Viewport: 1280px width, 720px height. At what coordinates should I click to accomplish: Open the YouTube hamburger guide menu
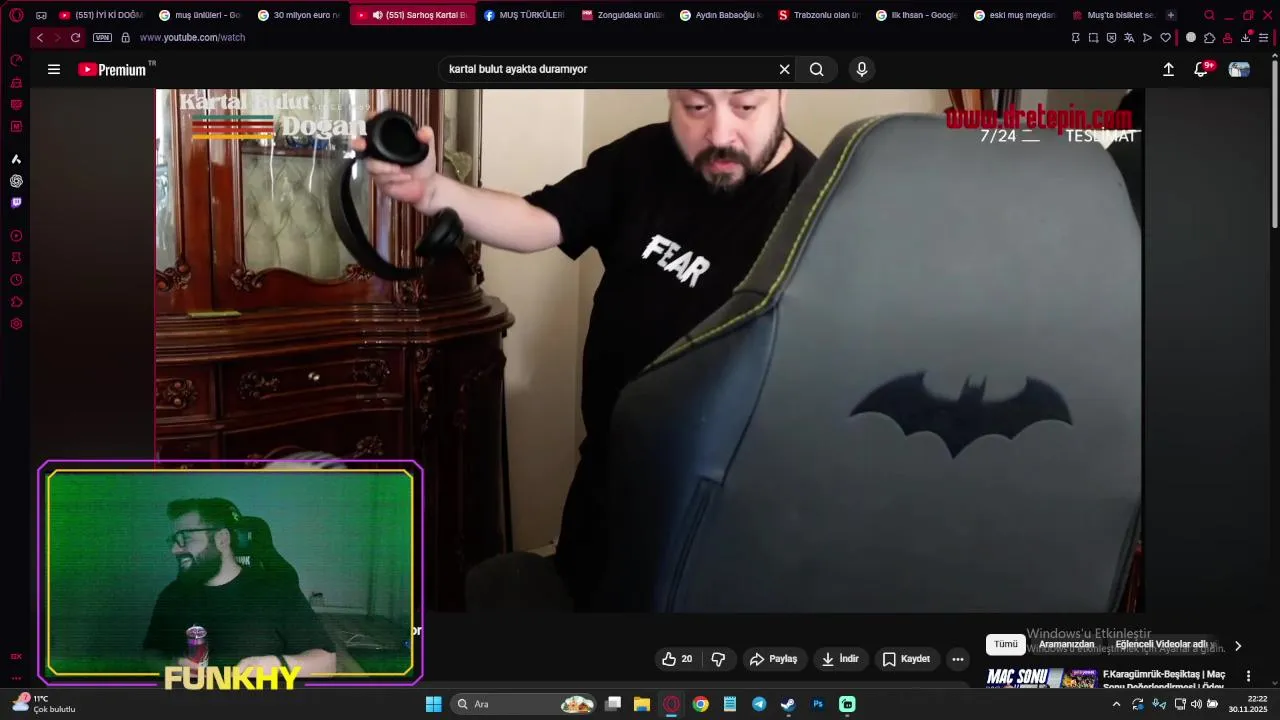point(54,69)
